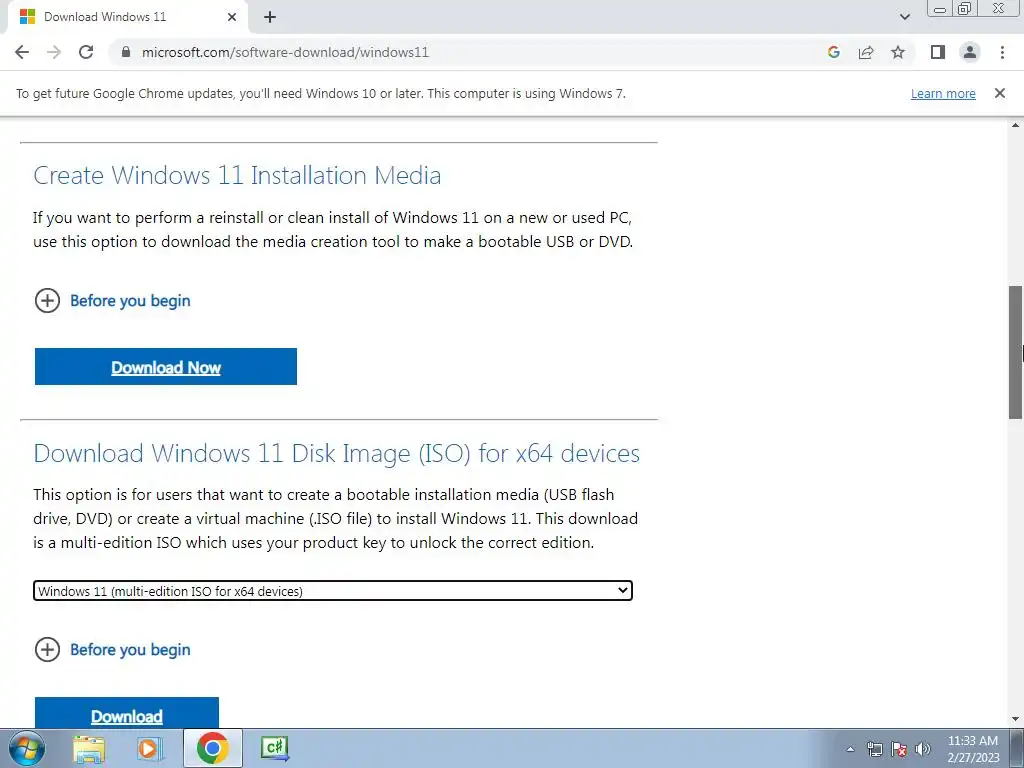Share this page from the address bar
The width and height of the screenshot is (1024, 768).
point(866,52)
